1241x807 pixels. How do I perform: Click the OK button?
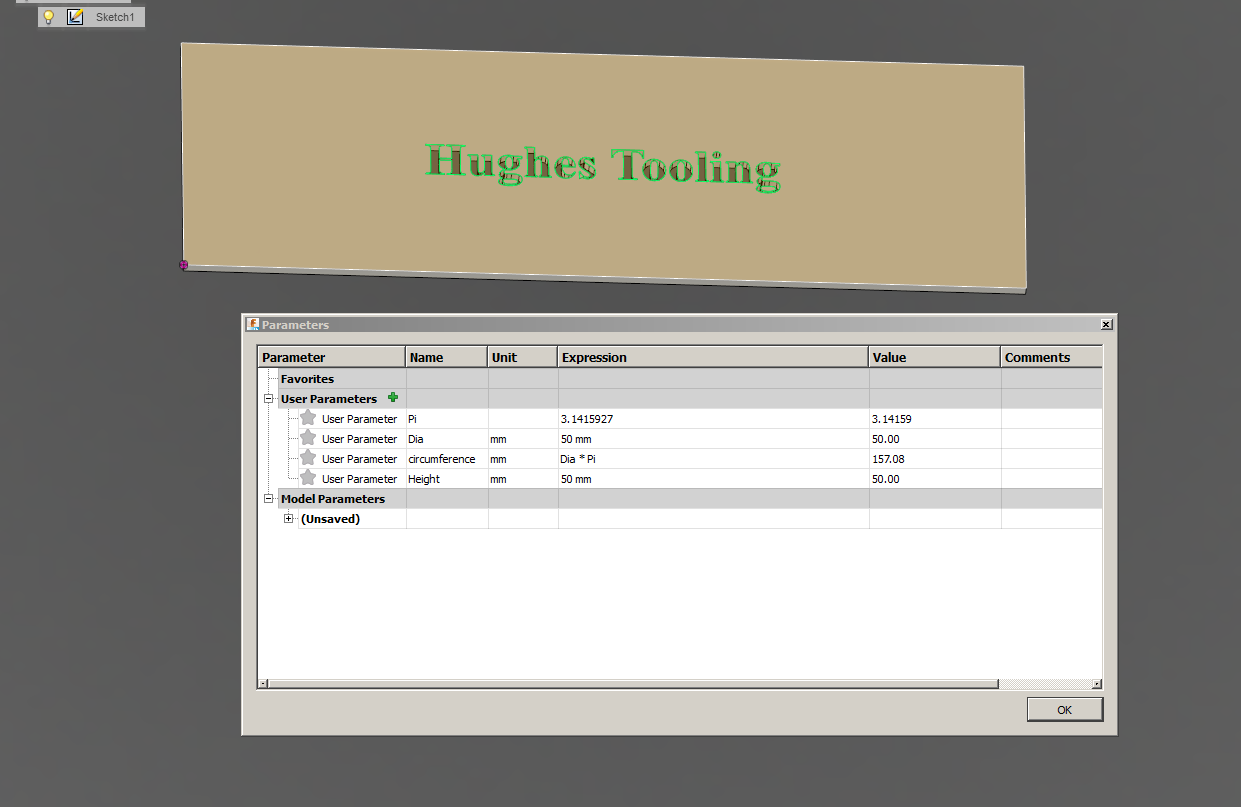1065,709
